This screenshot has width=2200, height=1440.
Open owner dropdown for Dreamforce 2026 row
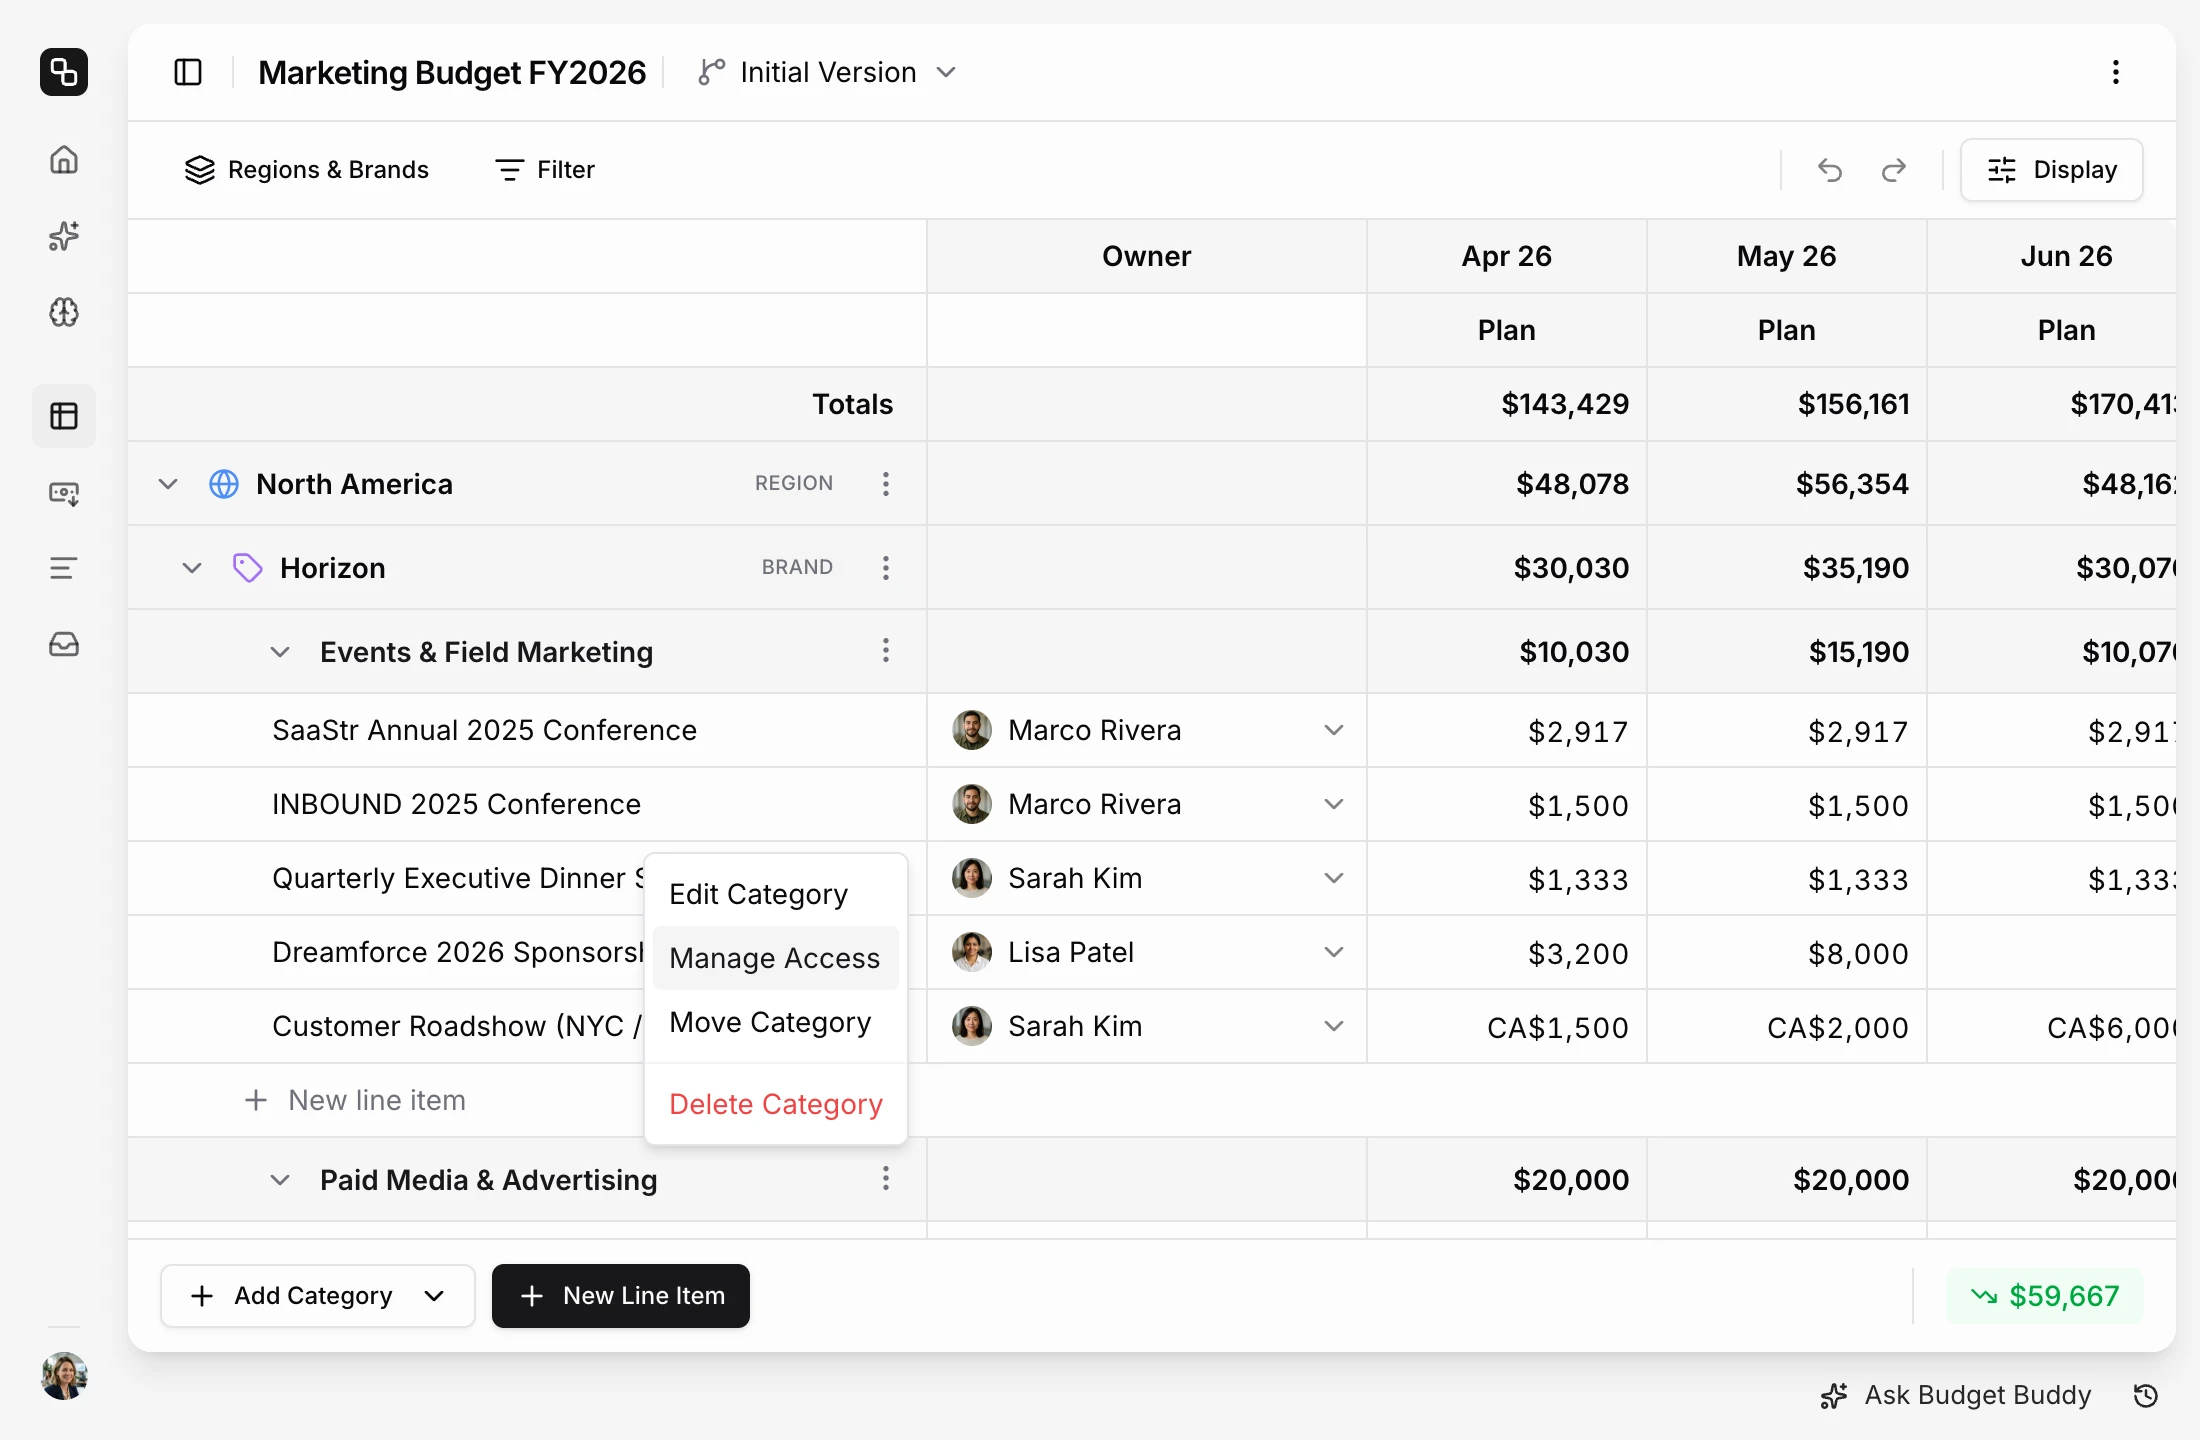(1334, 952)
